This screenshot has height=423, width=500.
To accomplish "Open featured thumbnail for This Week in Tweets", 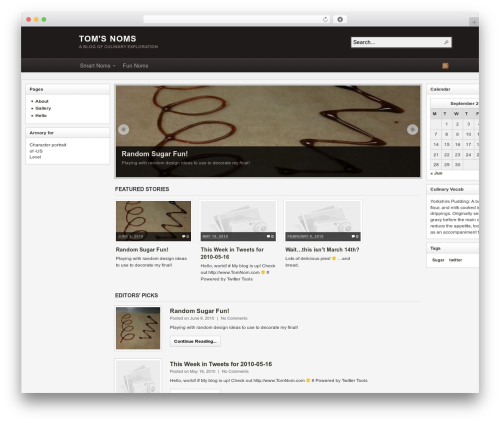I will click(x=238, y=221).
